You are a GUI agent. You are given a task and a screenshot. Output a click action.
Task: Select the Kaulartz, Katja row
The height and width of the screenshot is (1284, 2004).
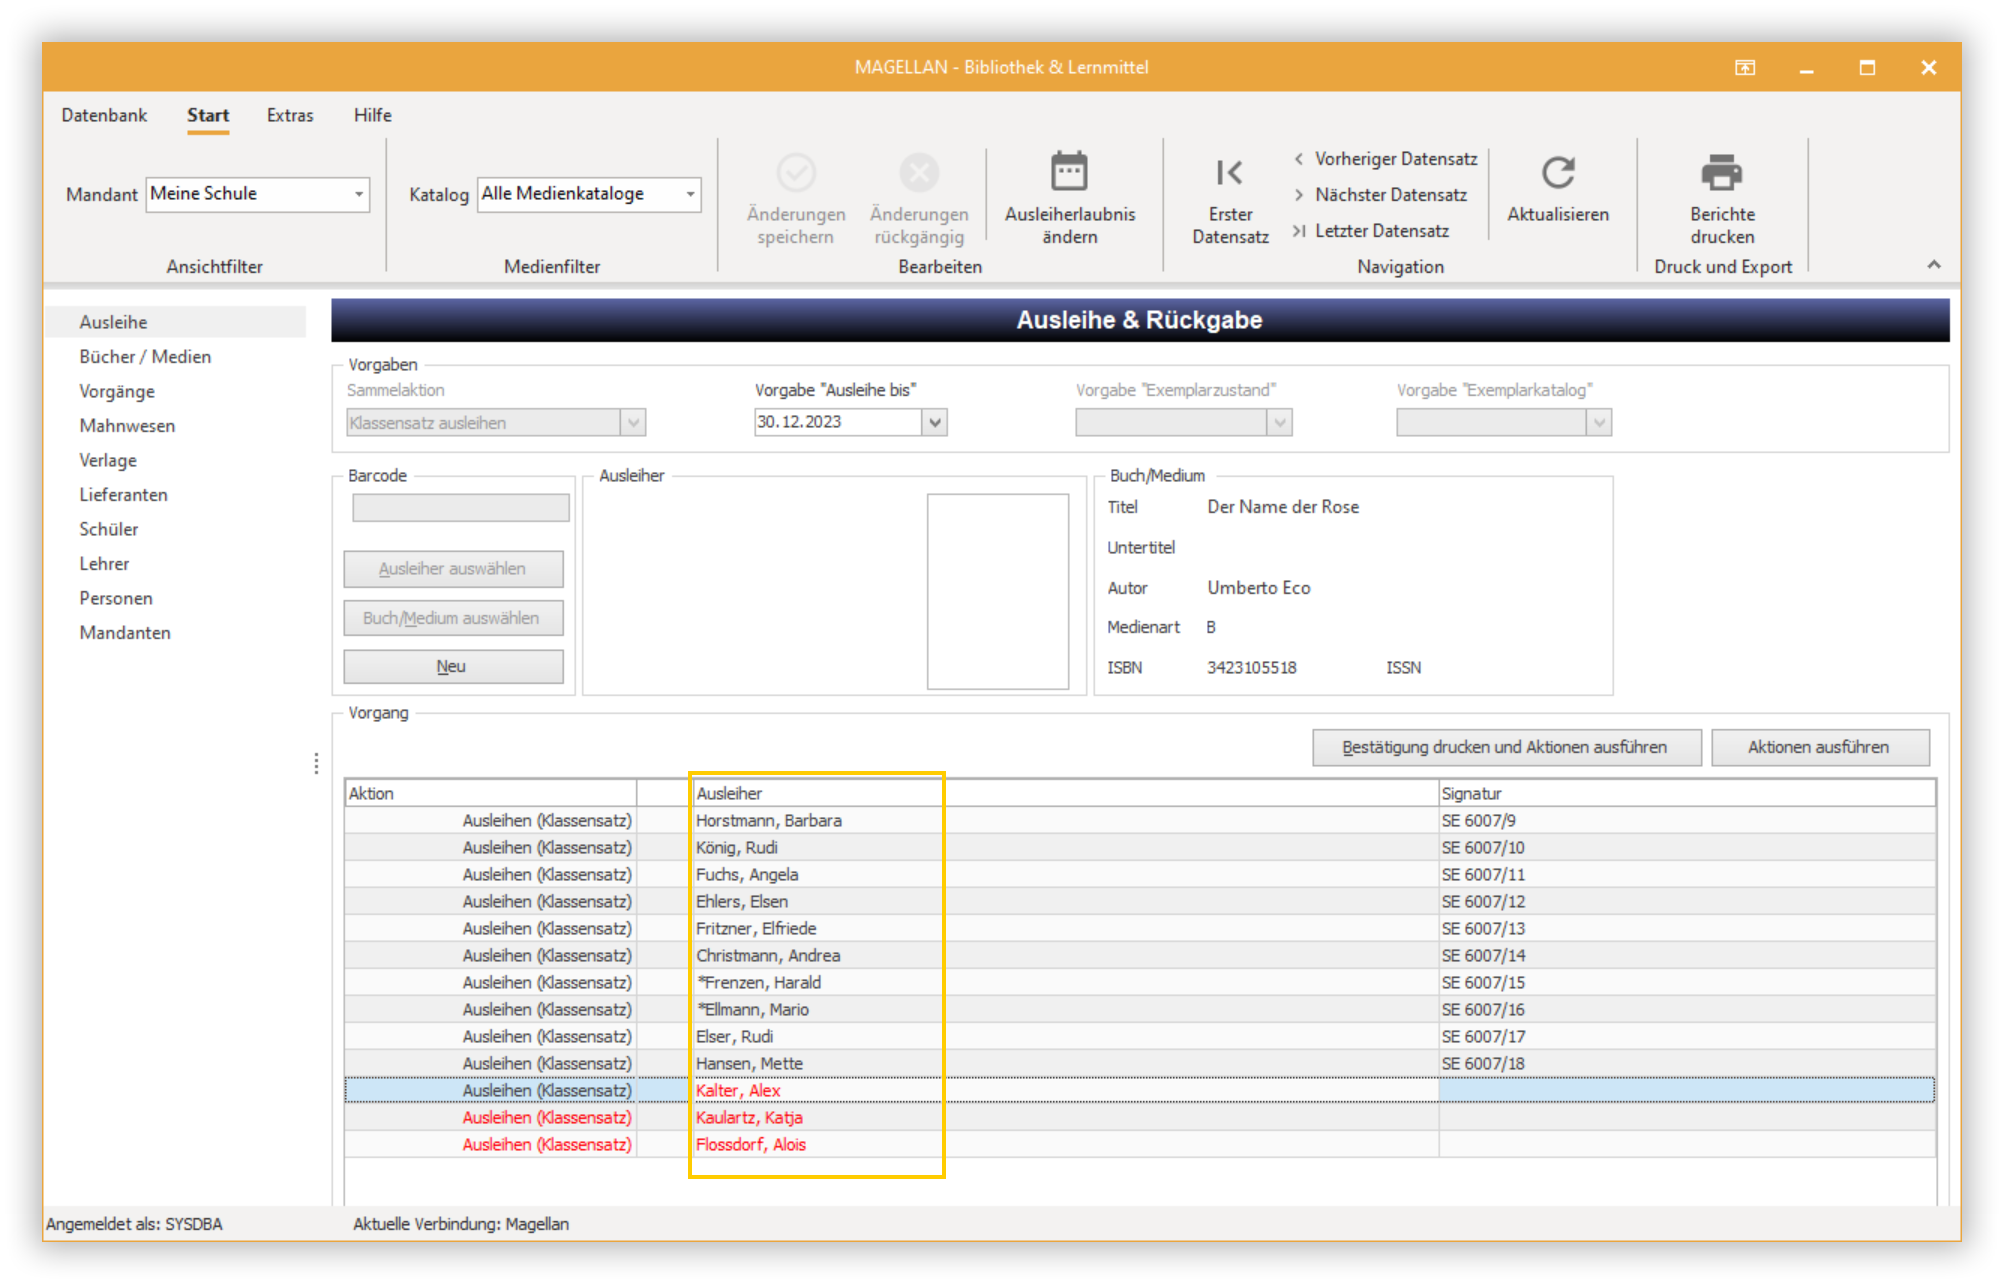(1140, 1117)
